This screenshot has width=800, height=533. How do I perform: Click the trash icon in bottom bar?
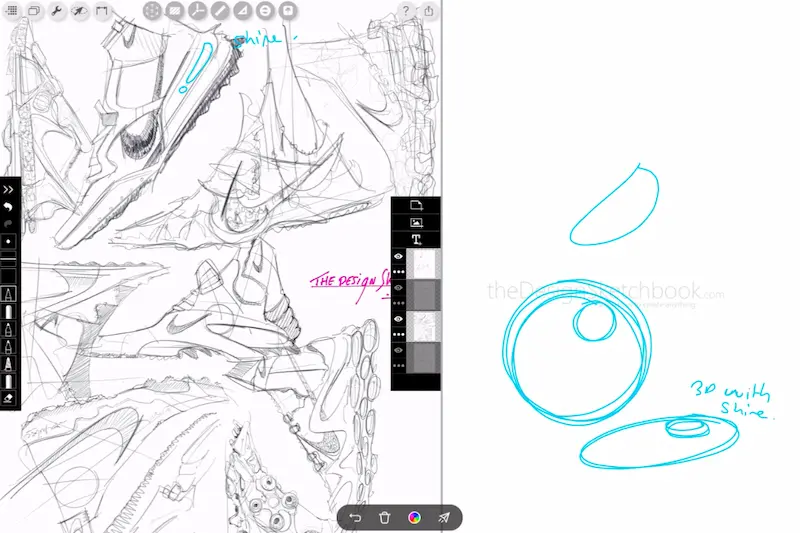[385, 518]
